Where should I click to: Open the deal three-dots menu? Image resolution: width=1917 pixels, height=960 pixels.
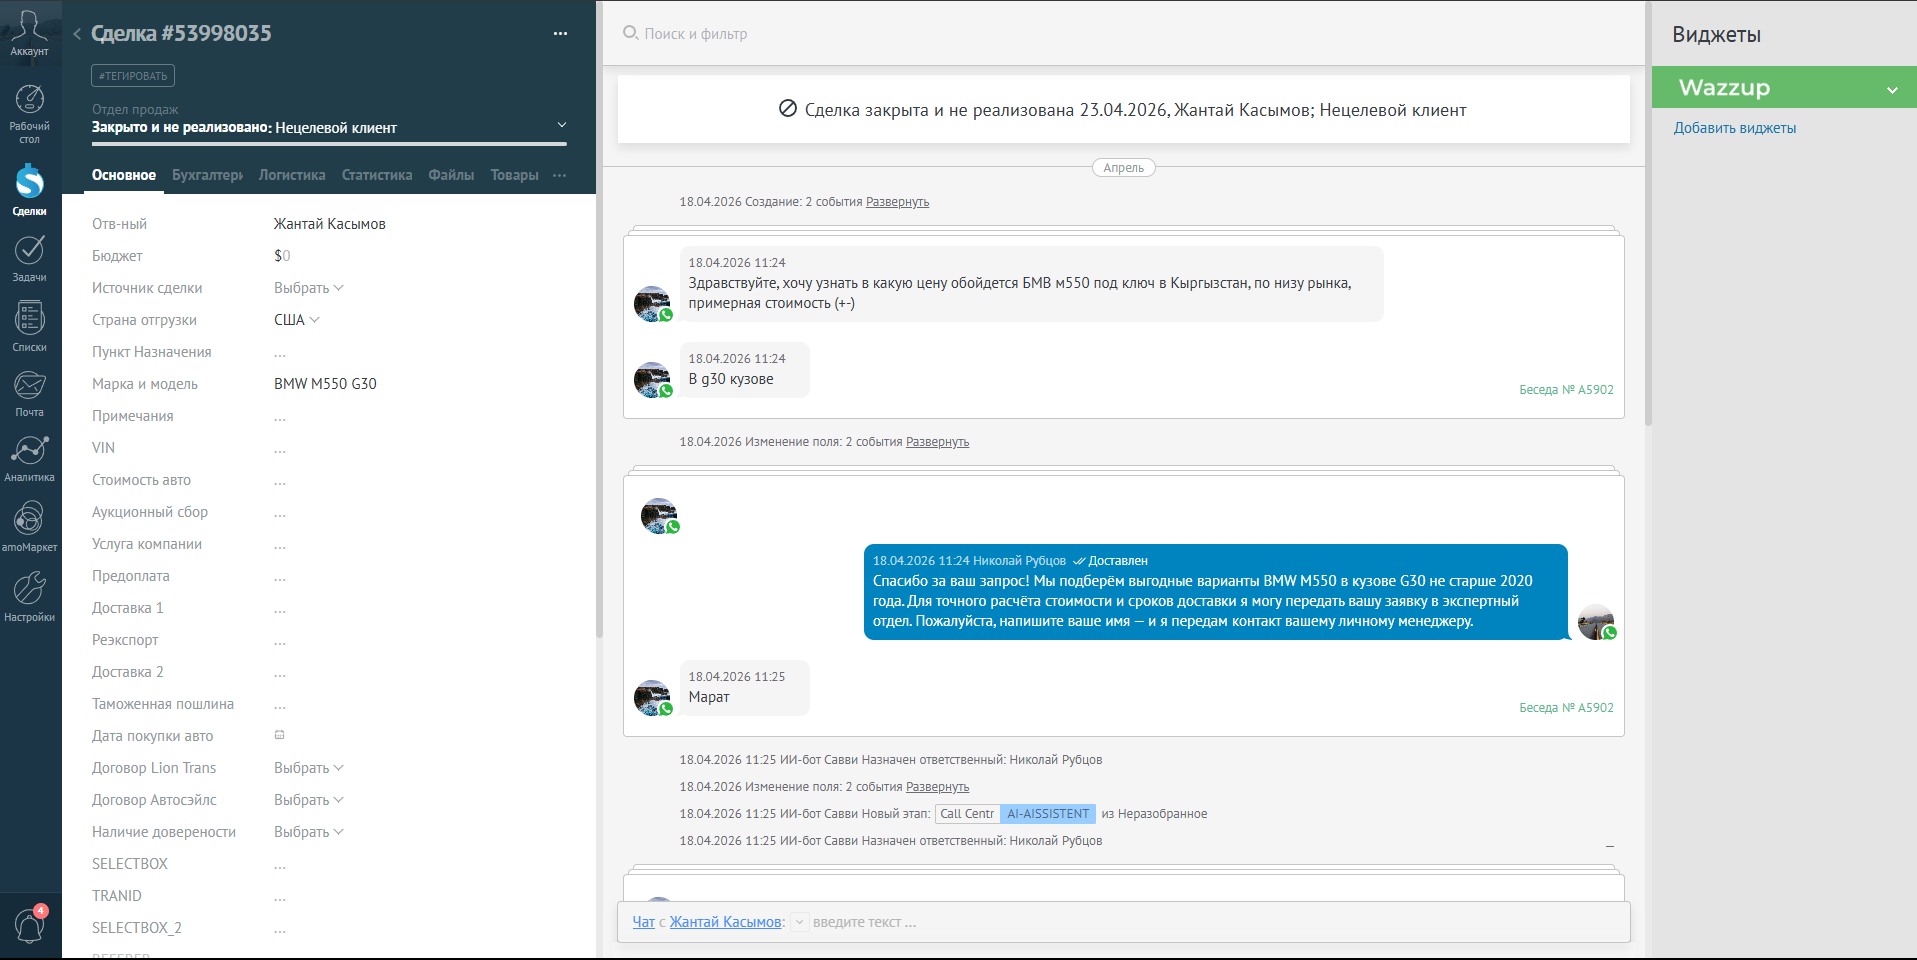click(x=560, y=34)
